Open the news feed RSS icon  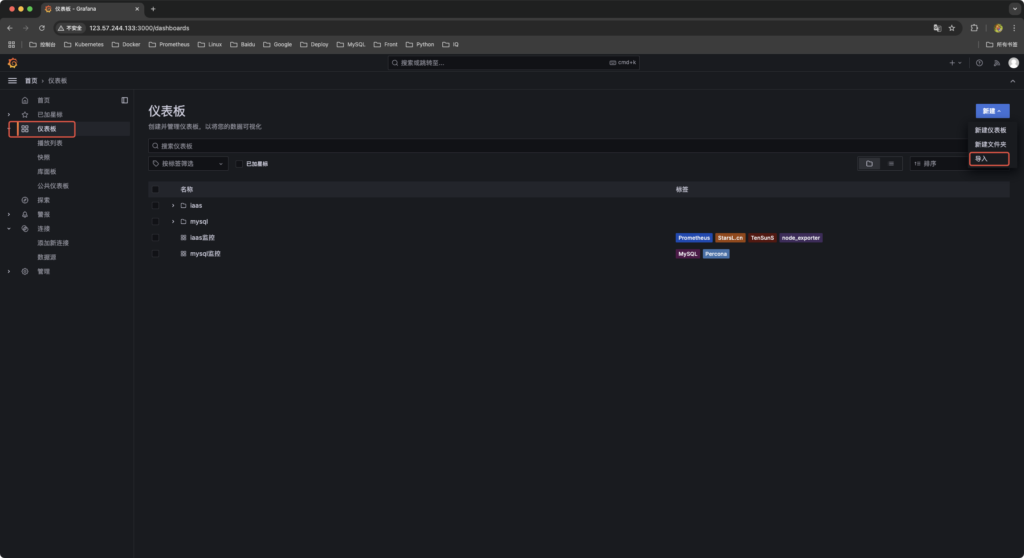pyautogui.click(x=996, y=63)
